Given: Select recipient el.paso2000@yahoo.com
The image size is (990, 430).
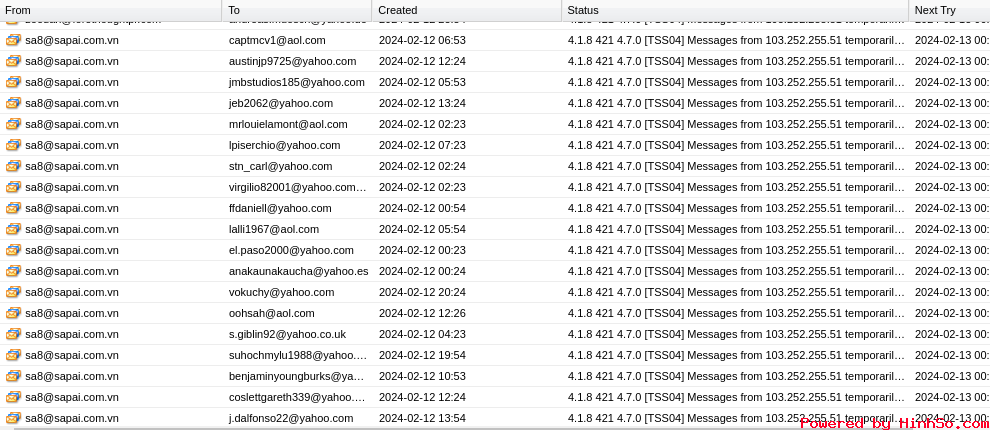Looking at the screenshot, I should [x=291, y=250].
